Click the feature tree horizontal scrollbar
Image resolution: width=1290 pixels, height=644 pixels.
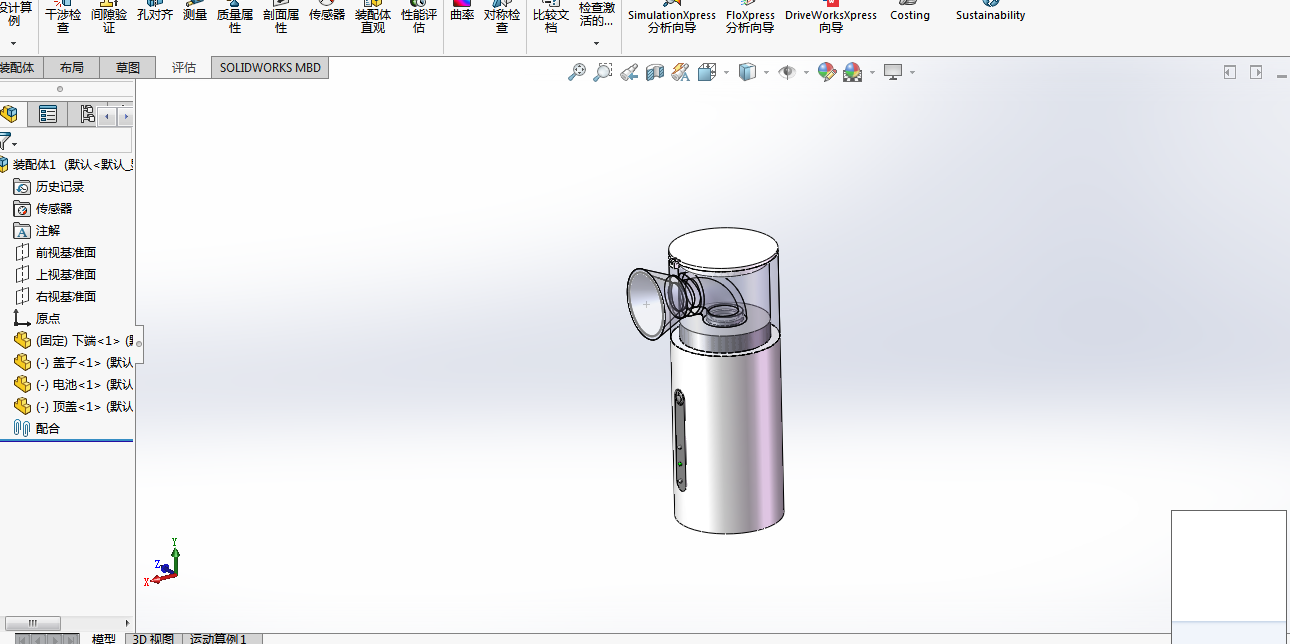pos(33,623)
